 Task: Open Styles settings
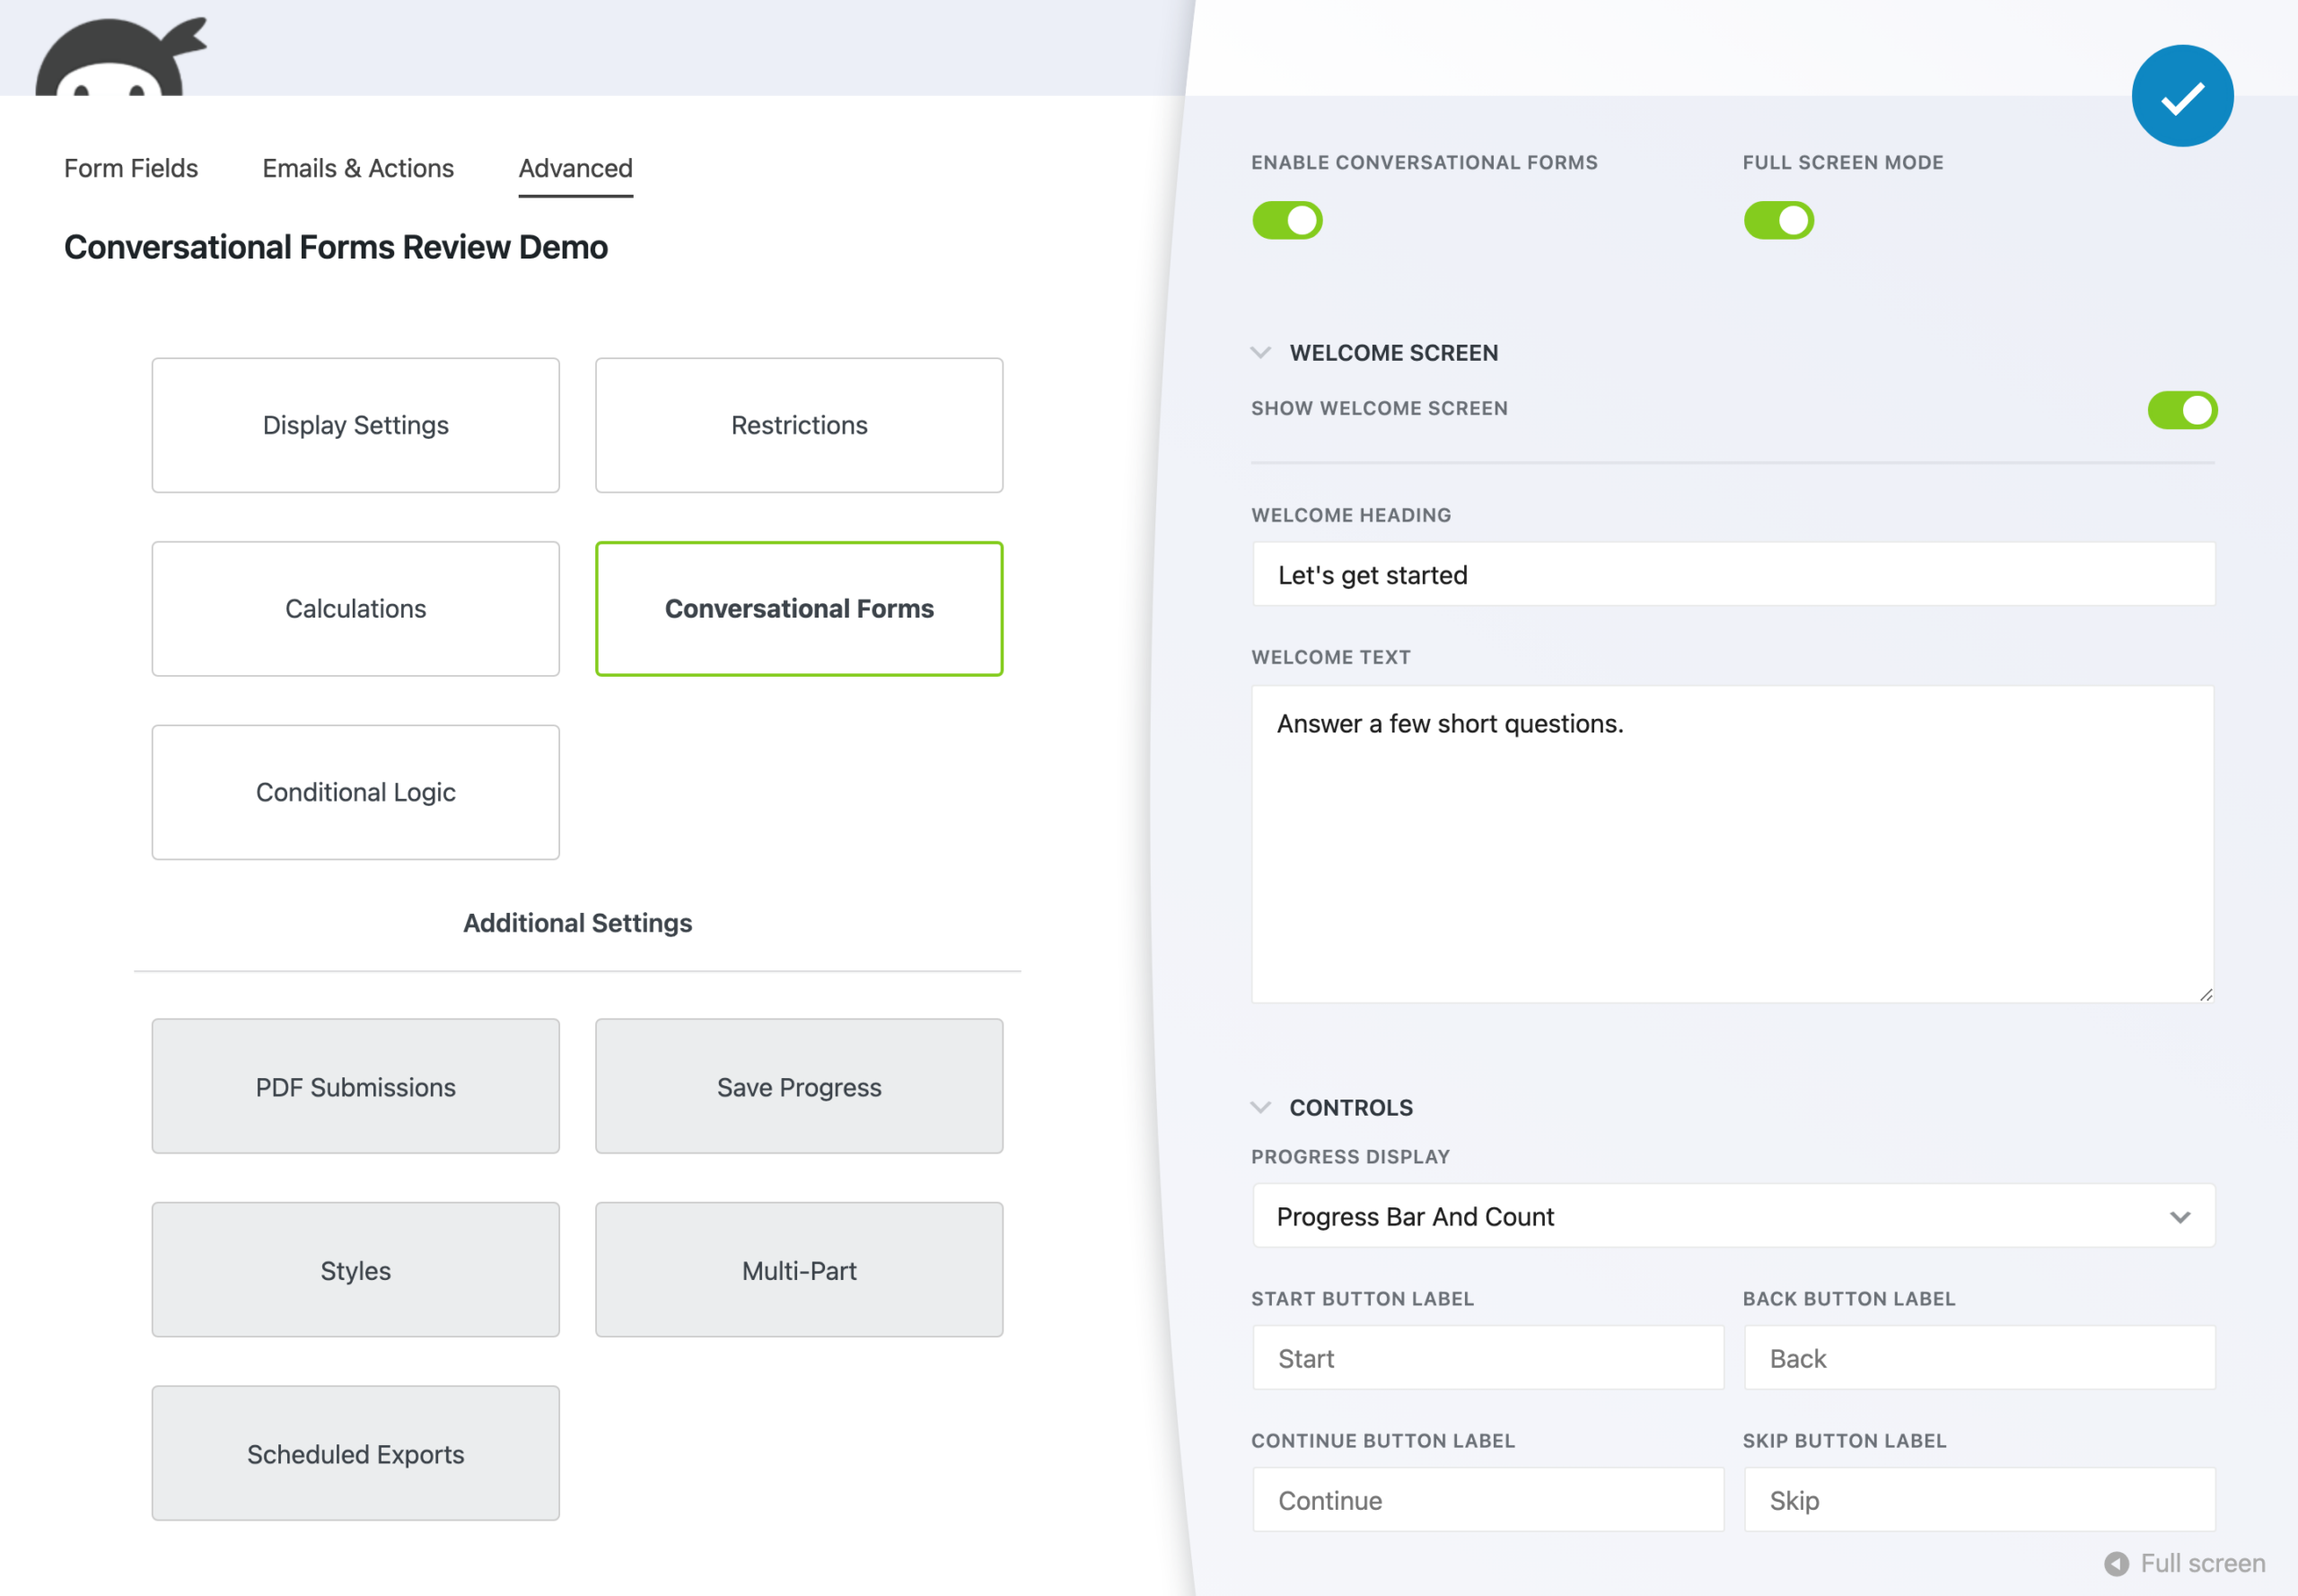tap(355, 1270)
